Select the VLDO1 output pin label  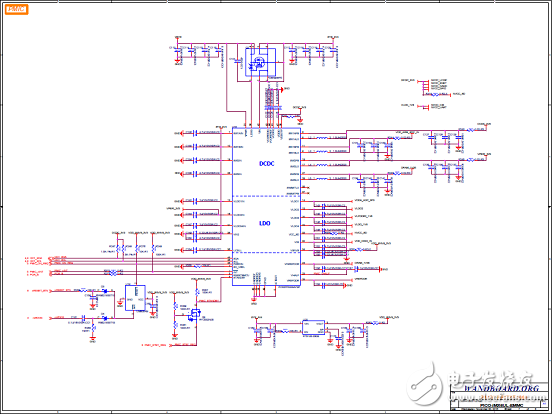click(294, 201)
